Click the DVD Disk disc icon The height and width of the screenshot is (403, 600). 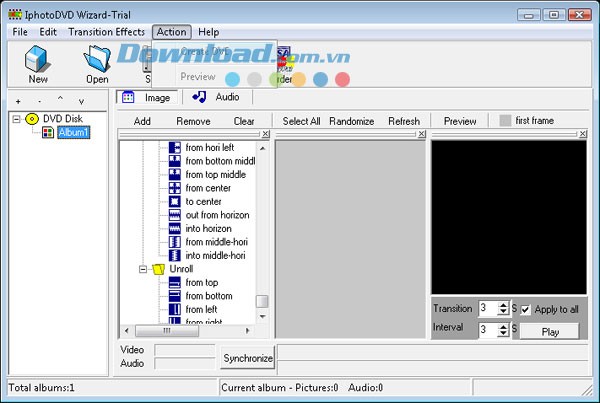32,119
